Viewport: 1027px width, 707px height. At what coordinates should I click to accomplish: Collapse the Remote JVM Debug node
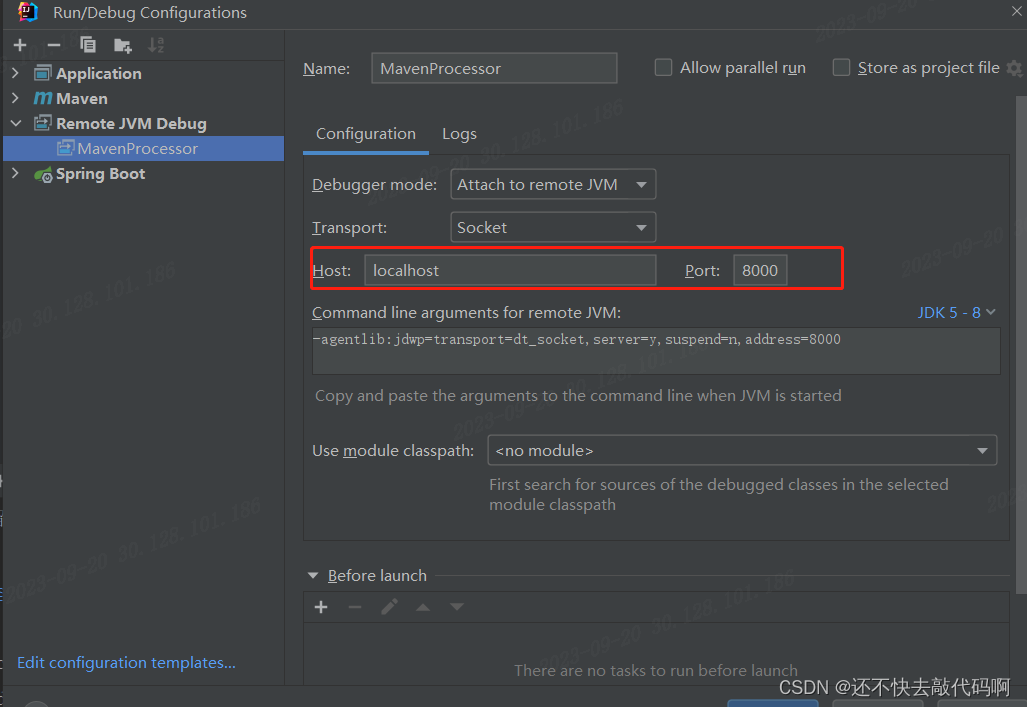click(x=16, y=123)
